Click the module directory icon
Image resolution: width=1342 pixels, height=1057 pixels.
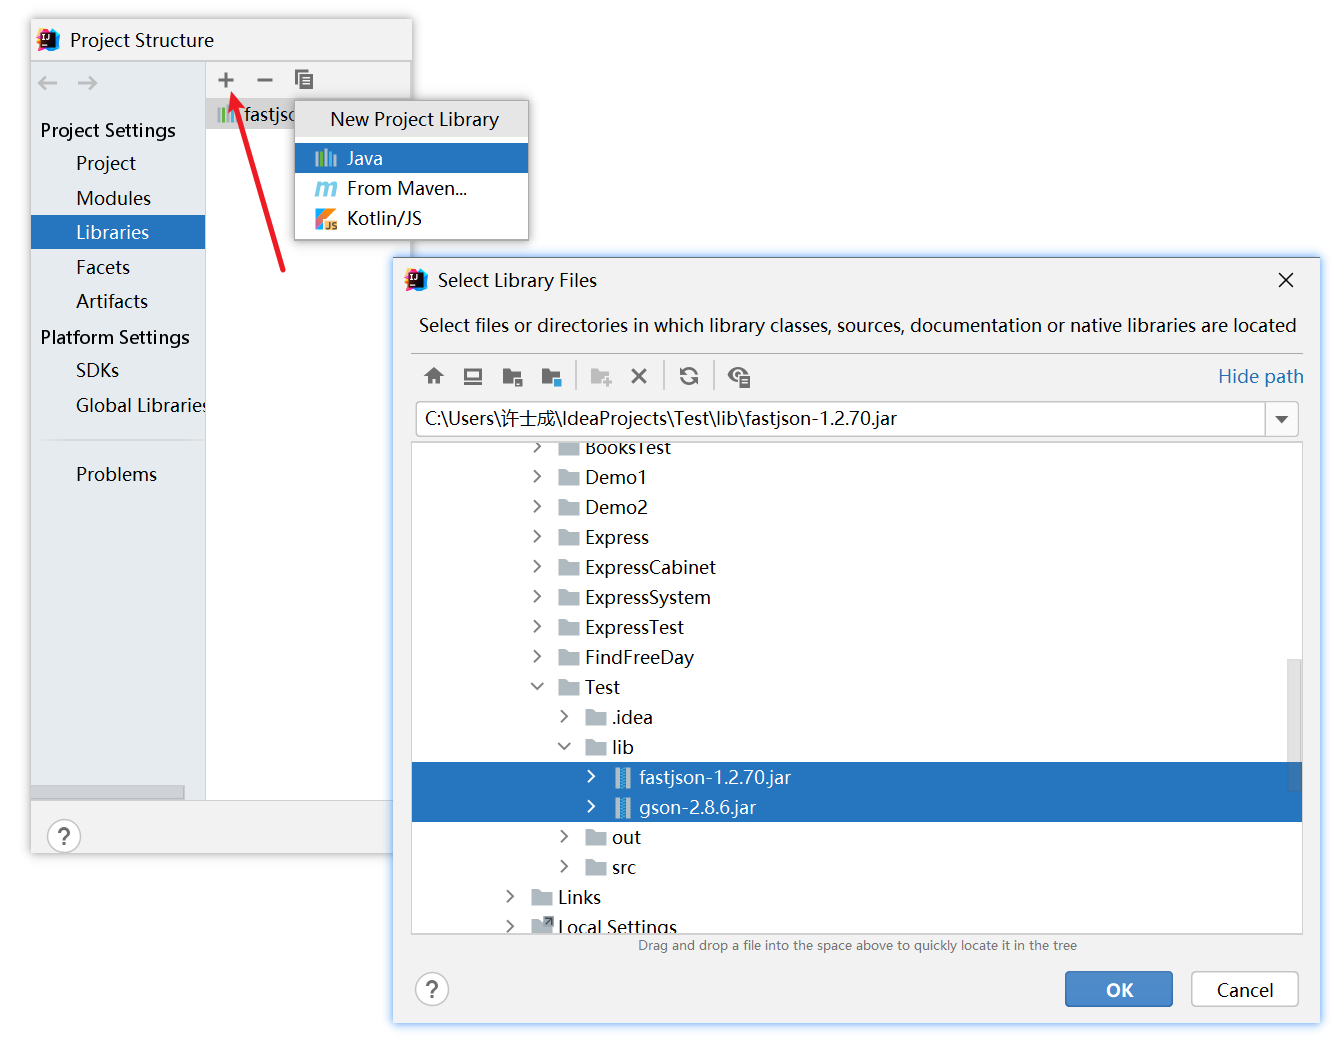click(551, 377)
